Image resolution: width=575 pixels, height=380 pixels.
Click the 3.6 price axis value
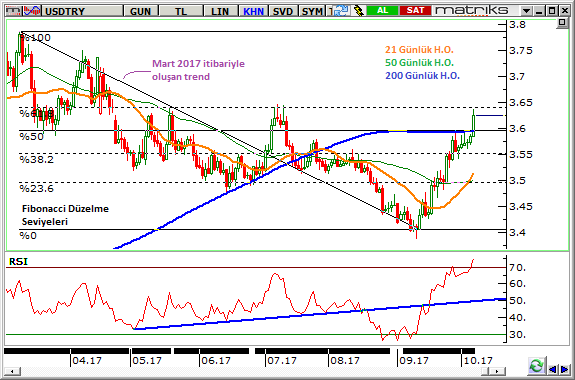[x=517, y=129]
